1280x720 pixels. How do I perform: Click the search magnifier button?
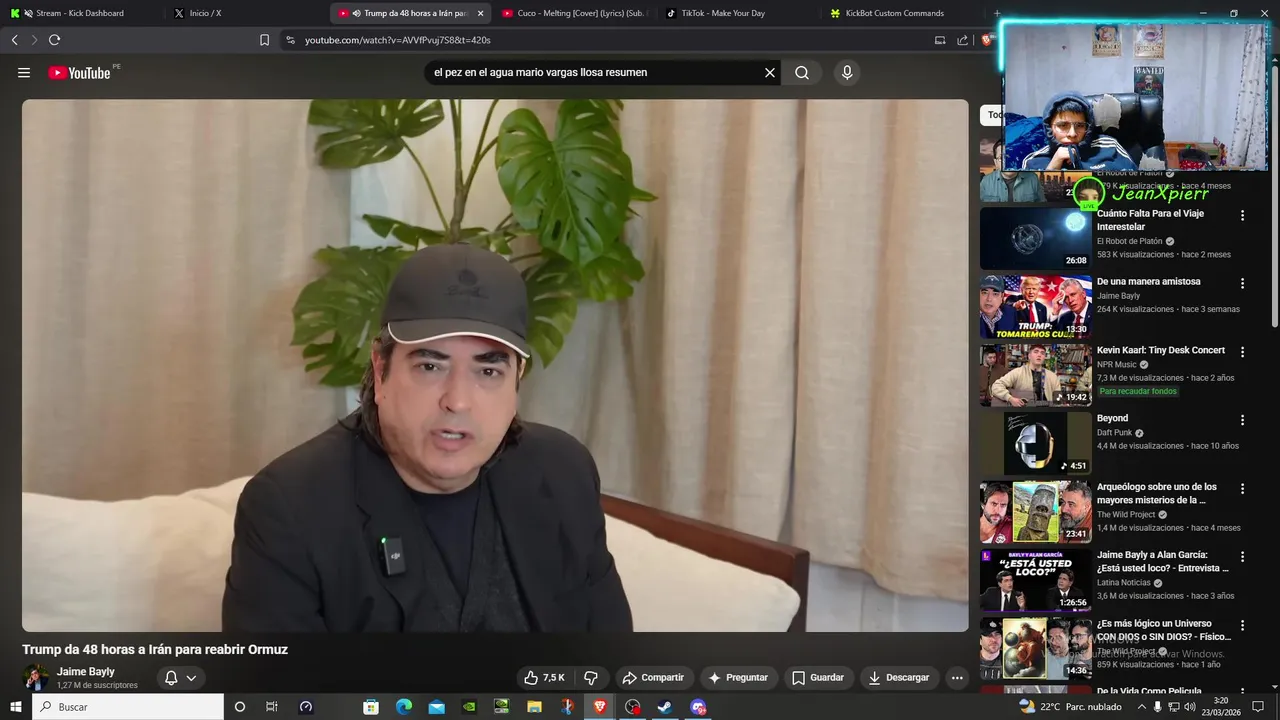[x=802, y=73]
